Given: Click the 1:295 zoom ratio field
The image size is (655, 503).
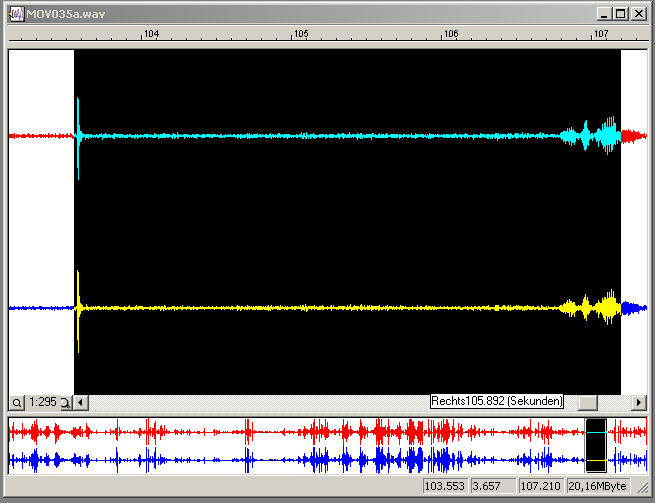Looking at the screenshot, I should (43, 402).
